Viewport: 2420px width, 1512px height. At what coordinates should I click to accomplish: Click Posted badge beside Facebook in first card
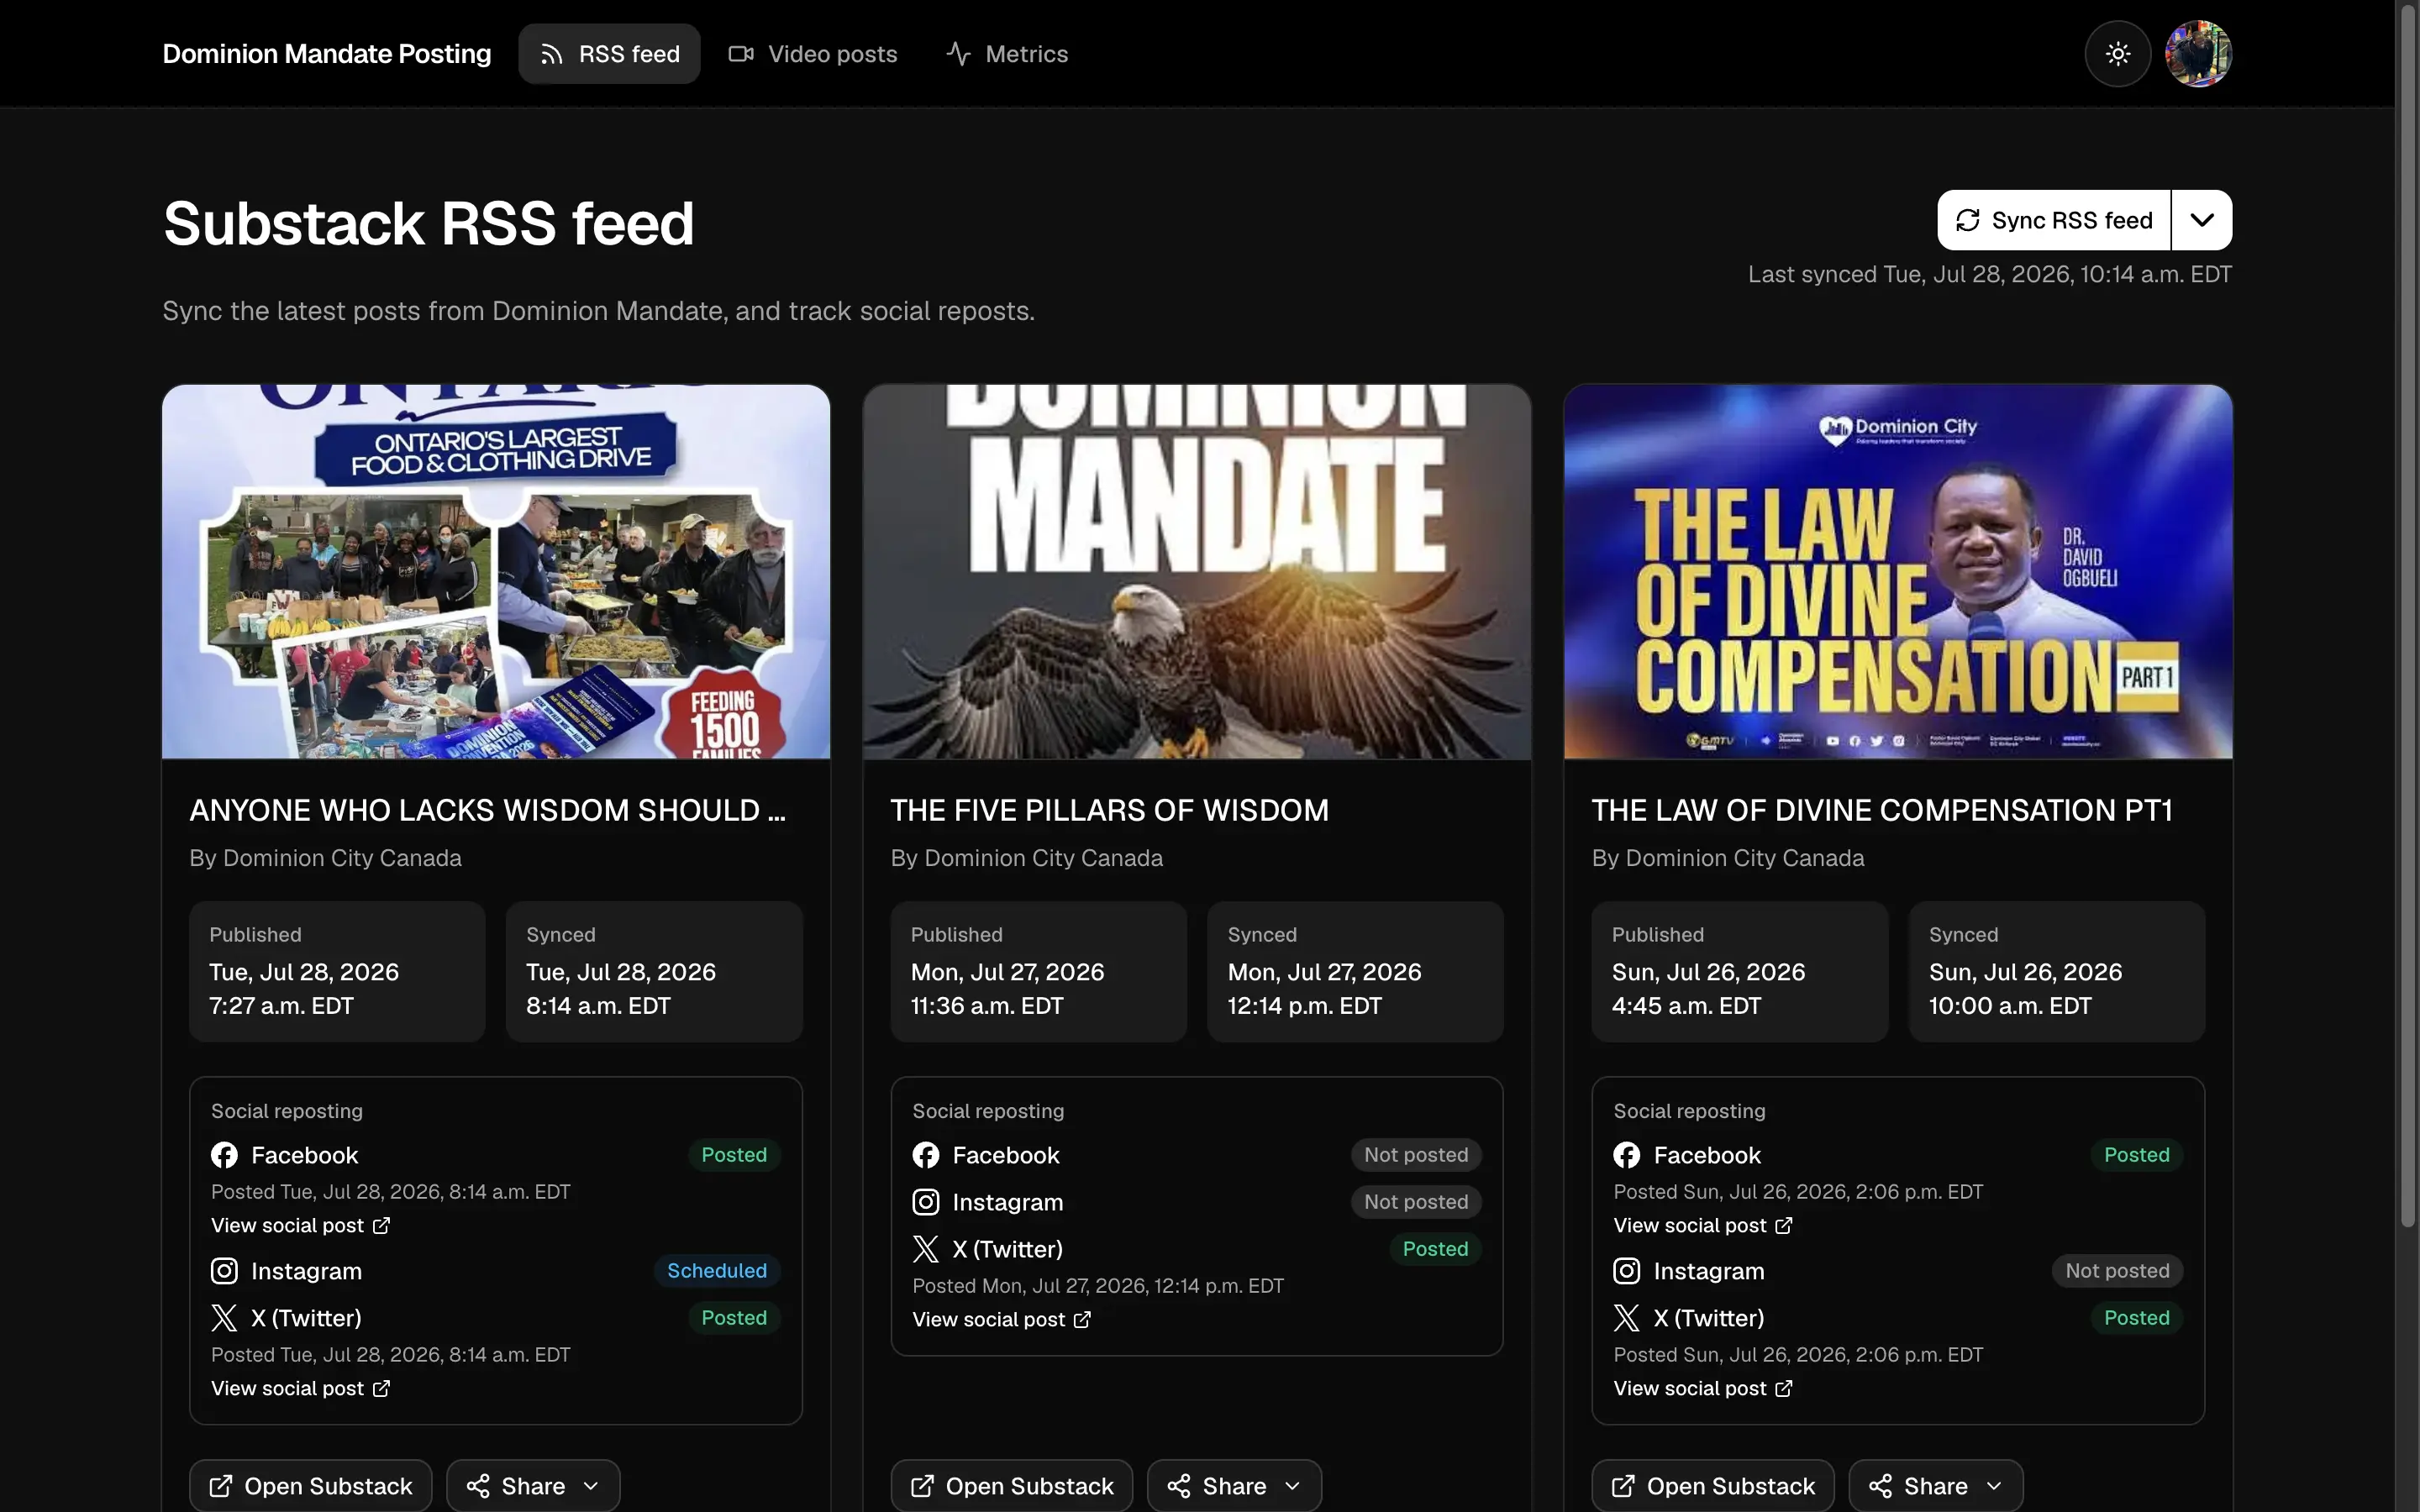click(x=734, y=1155)
